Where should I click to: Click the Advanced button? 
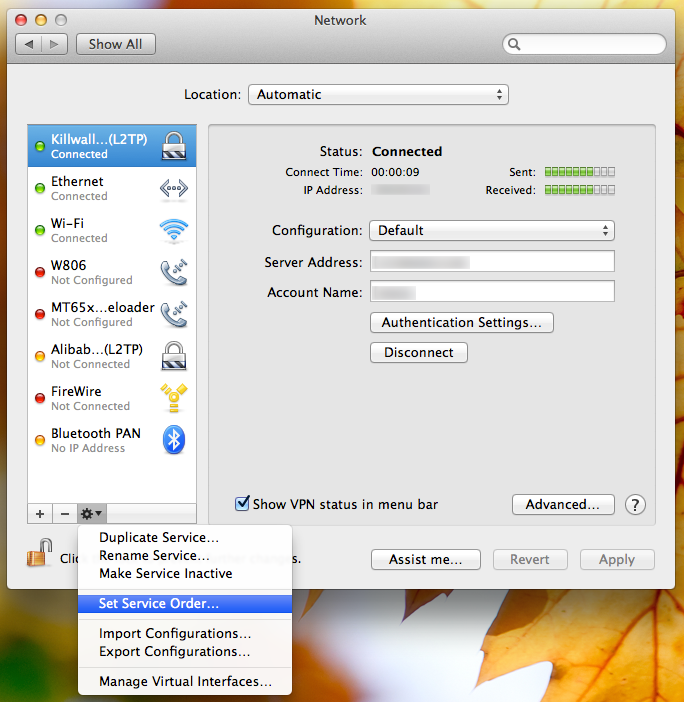point(562,505)
